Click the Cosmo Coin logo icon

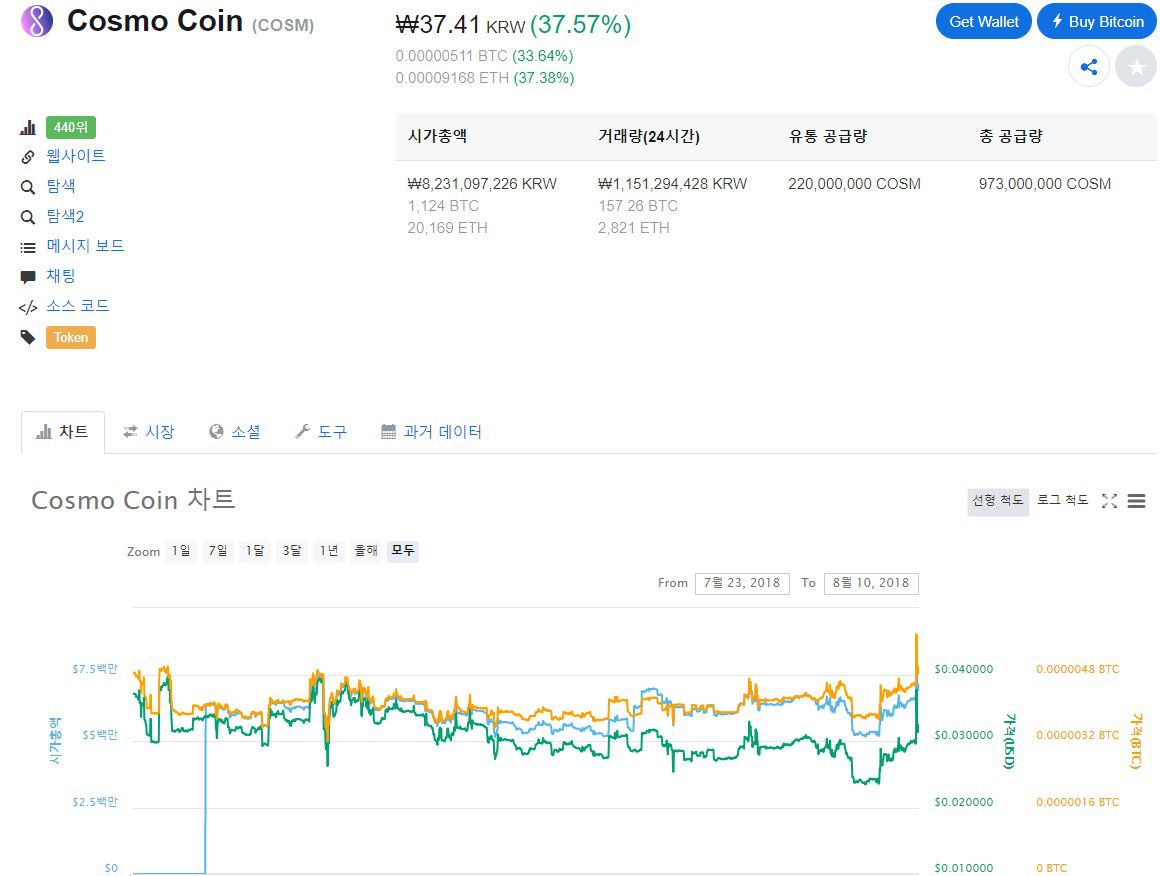36,21
